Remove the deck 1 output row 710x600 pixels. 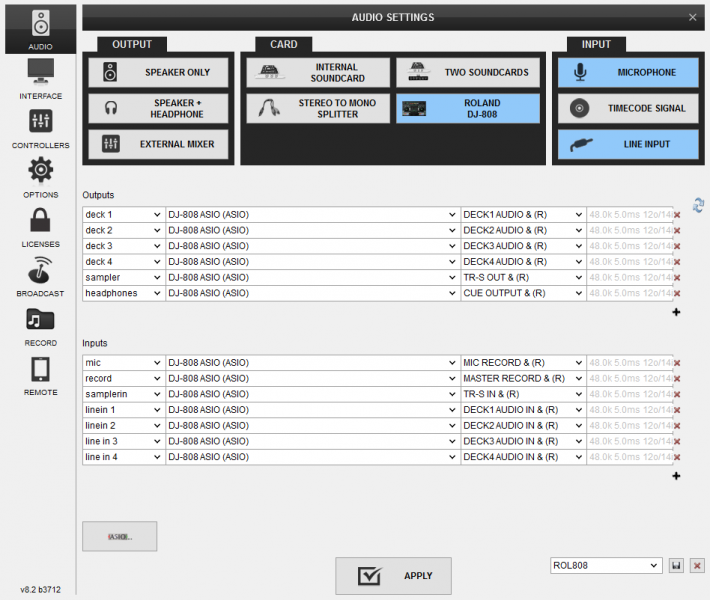point(677,215)
